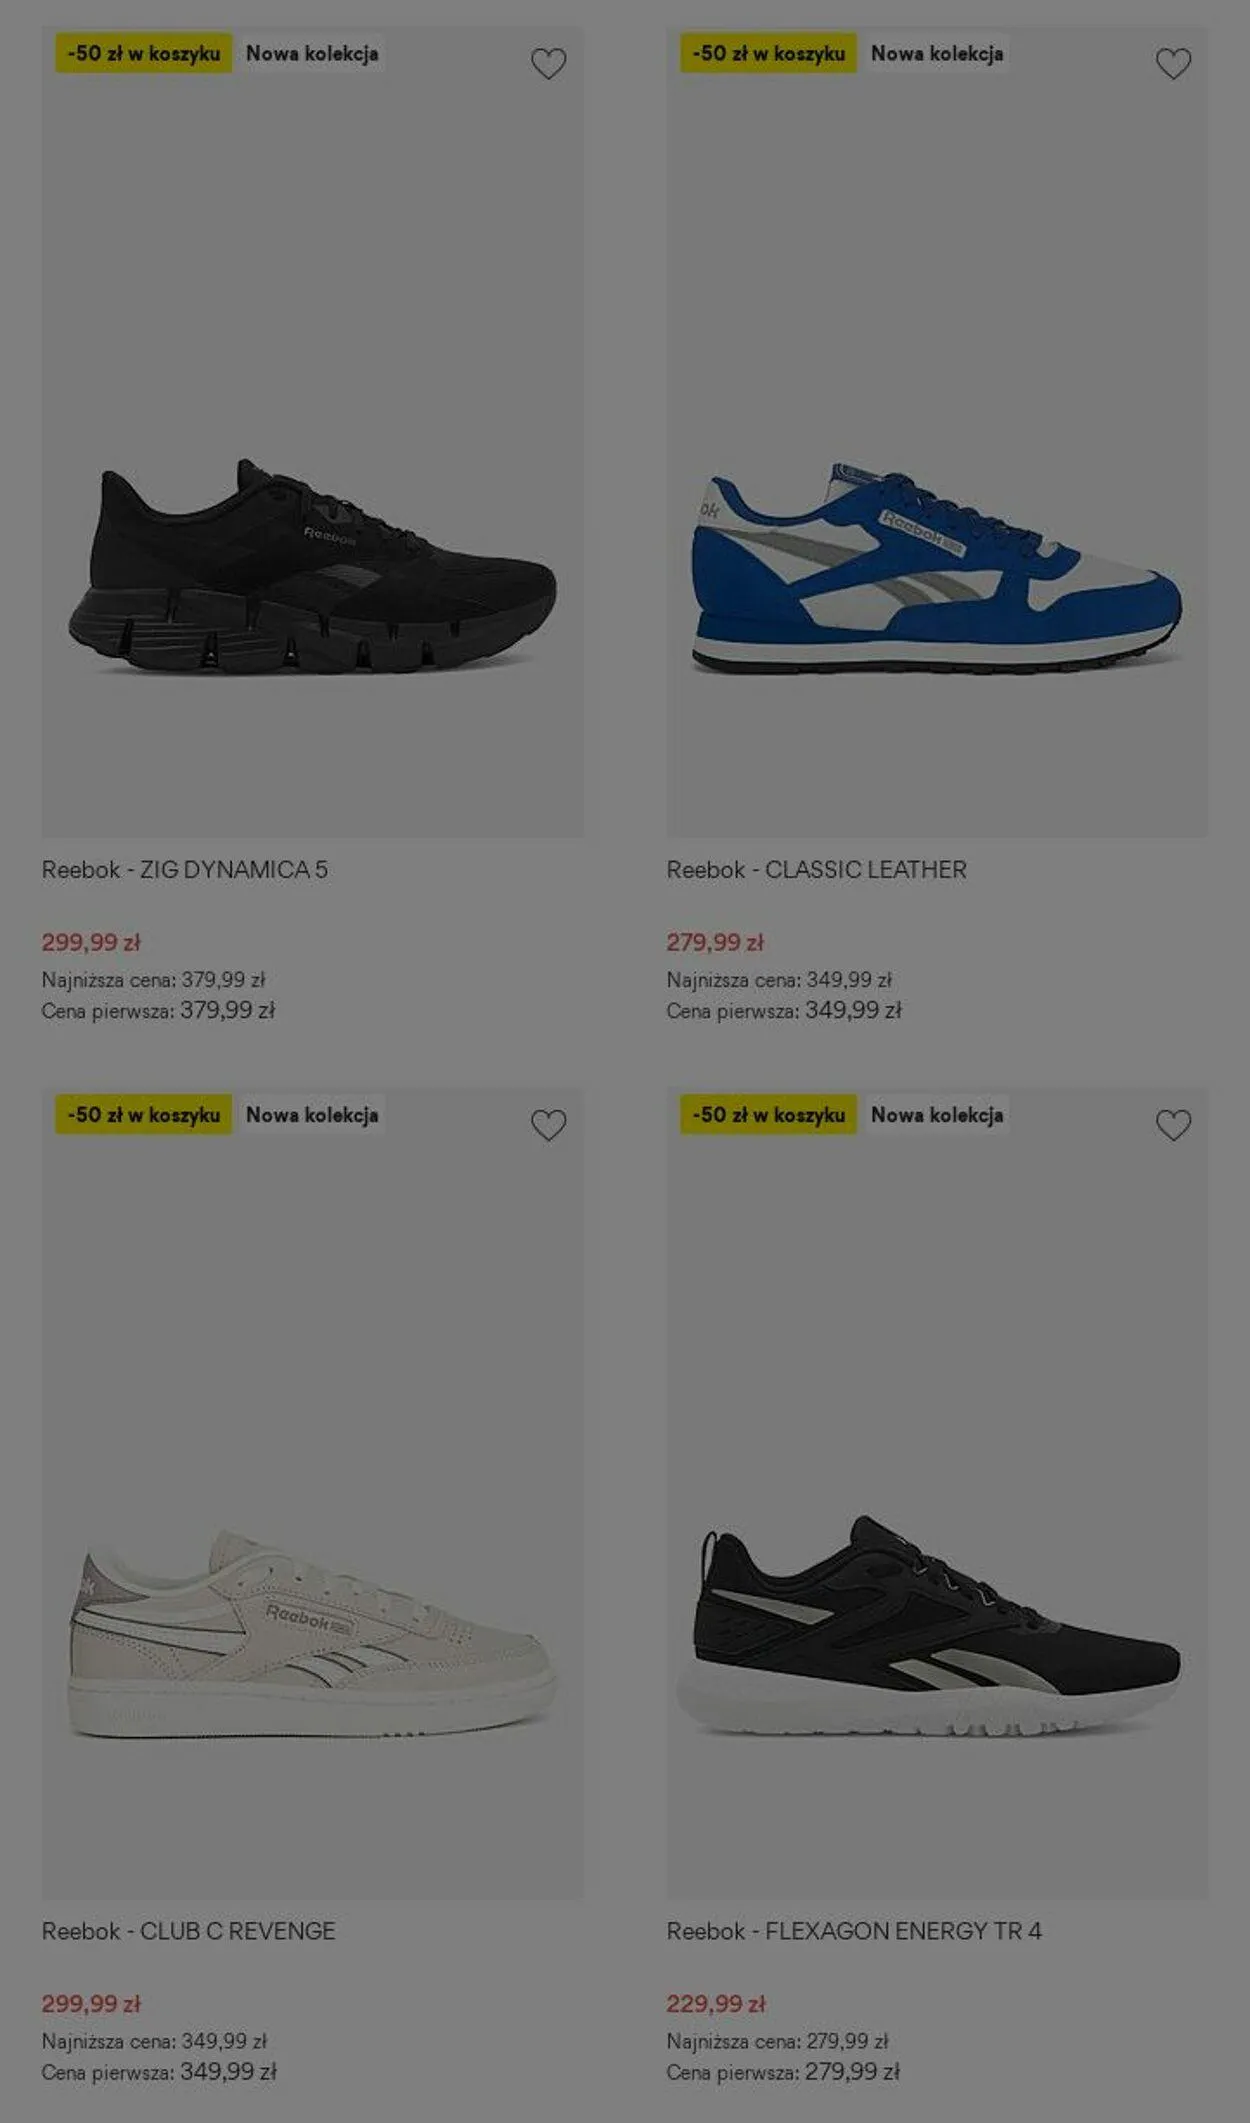The image size is (1250, 2123).
Task: Click -50 zł w koszyku badge on CLUB C REVENGE
Action: (144, 1115)
